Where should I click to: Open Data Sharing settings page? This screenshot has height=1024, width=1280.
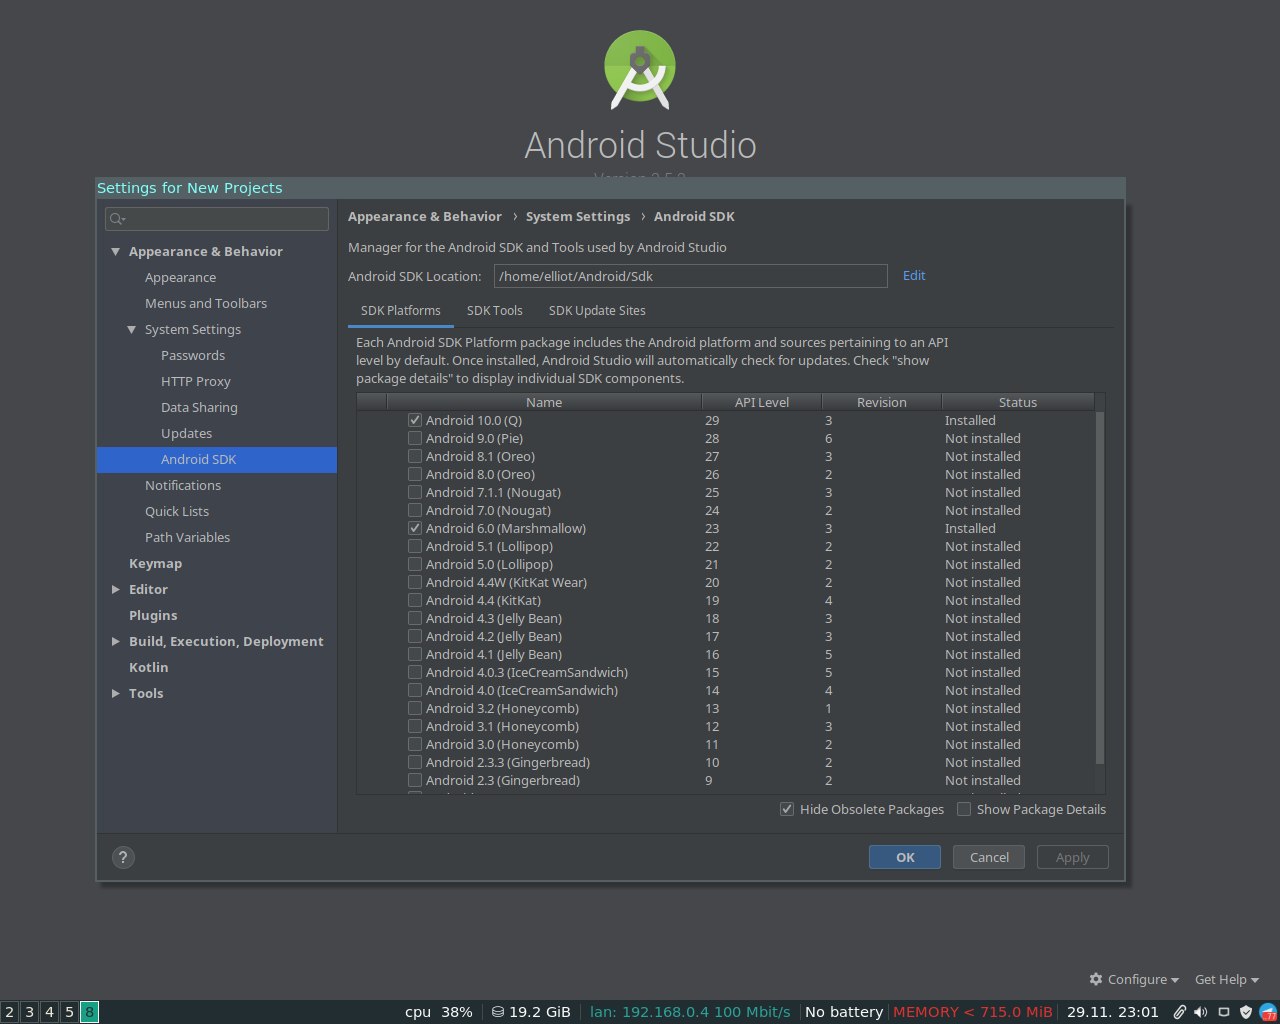[x=199, y=408]
